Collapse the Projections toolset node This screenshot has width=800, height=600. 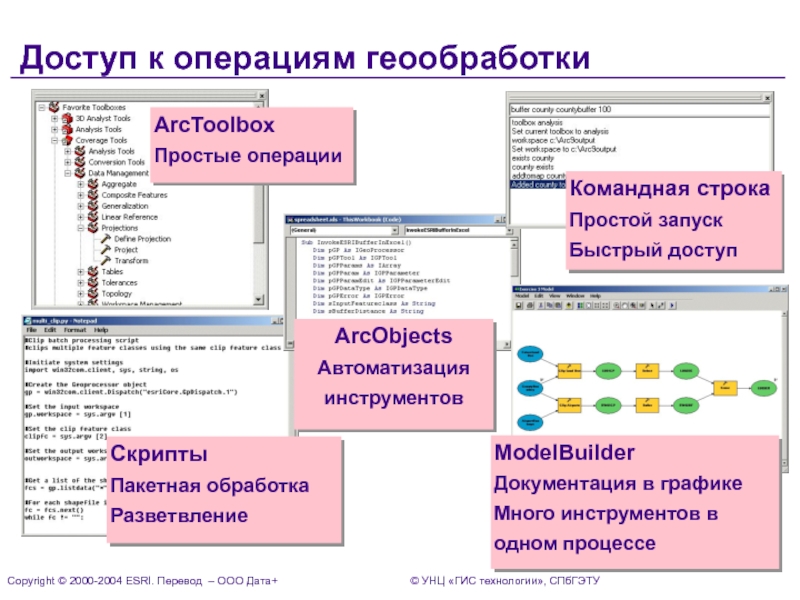(x=81, y=228)
